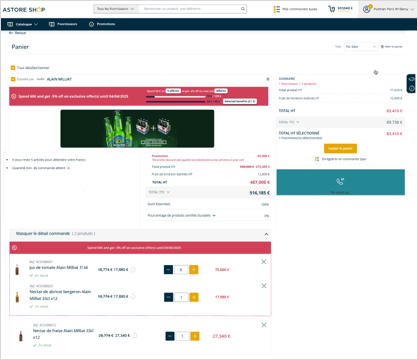Open the cart icon in the header

click(332, 9)
